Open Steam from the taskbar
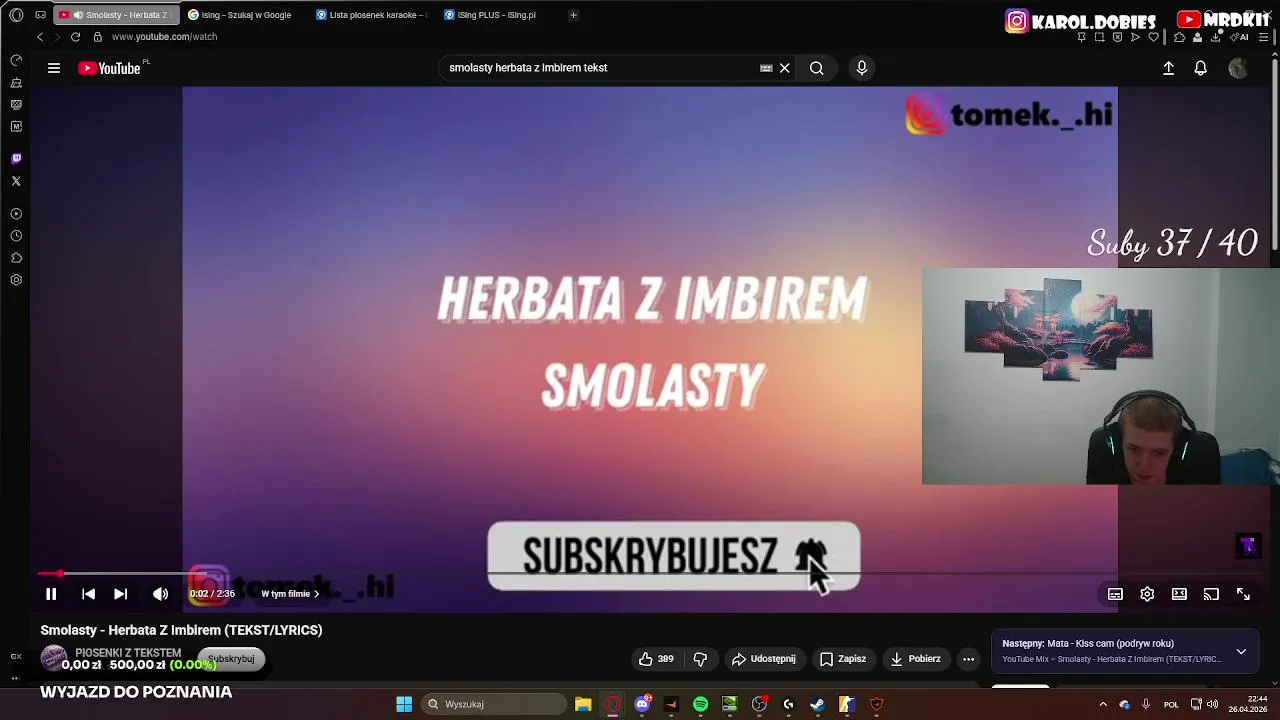 point(817,704)
